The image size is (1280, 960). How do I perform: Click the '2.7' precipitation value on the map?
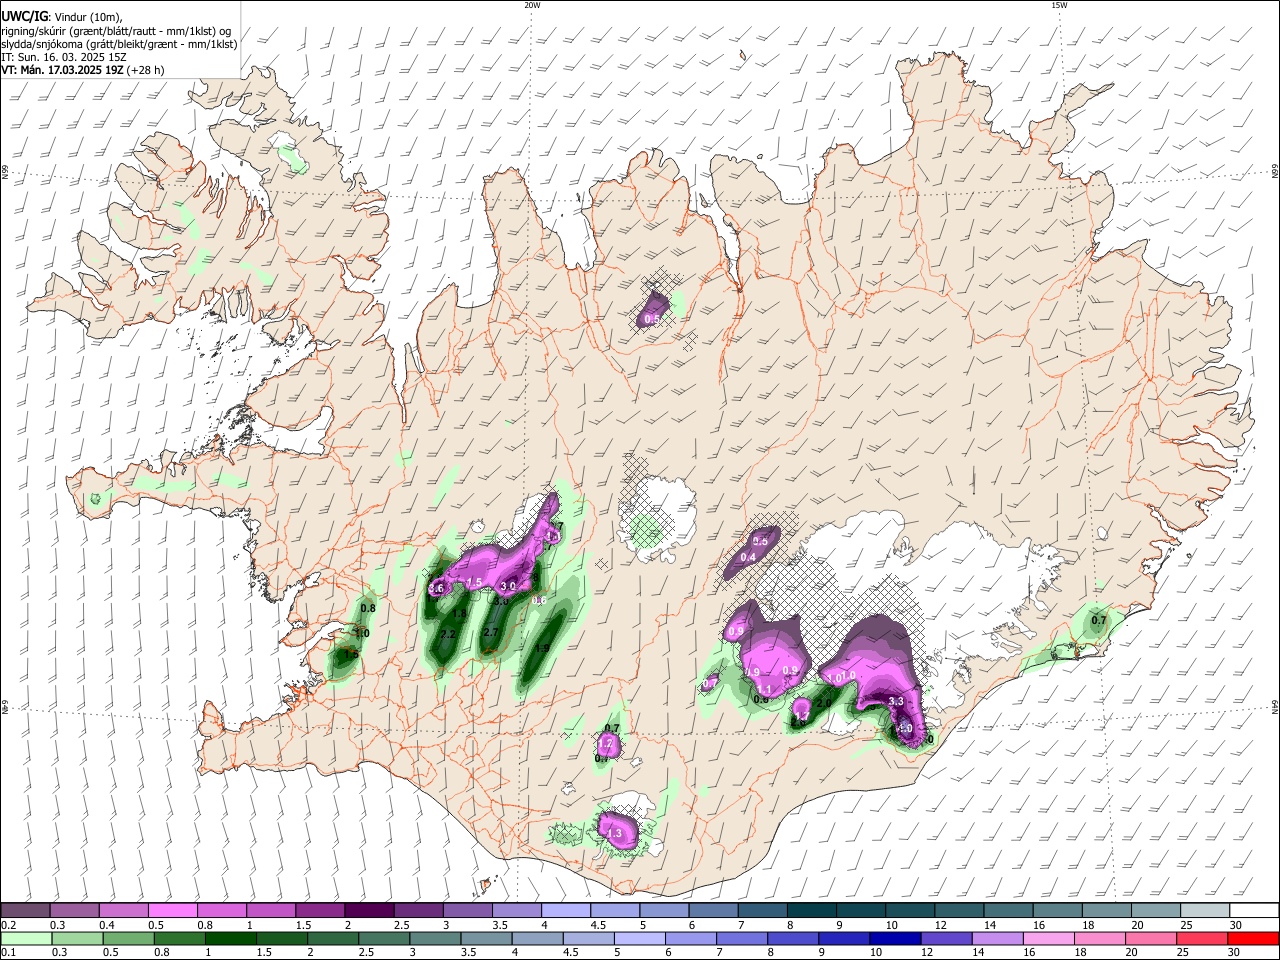click(x=491, y=632)
